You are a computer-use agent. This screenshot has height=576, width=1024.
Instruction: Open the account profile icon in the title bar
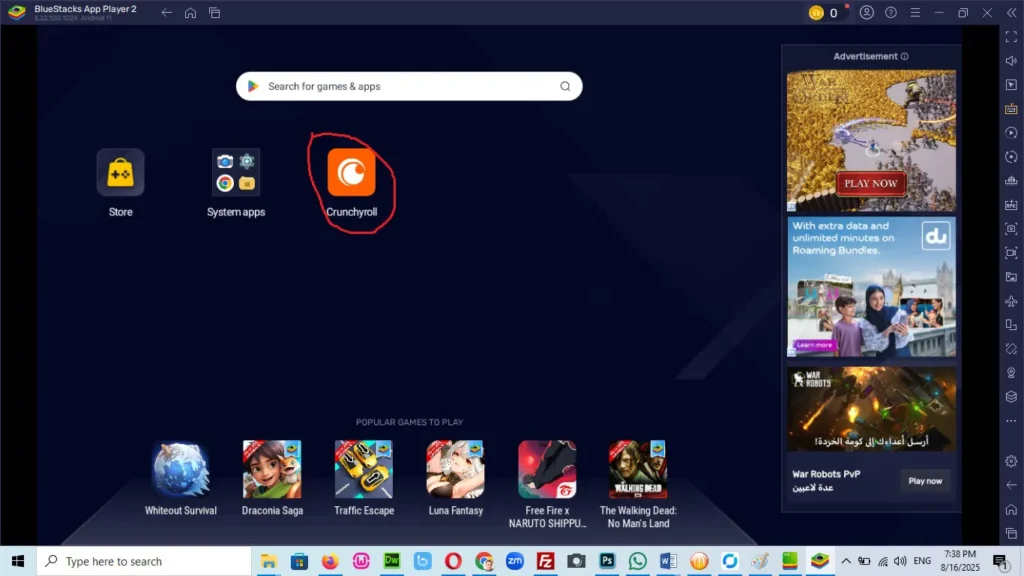pos(867,13)
